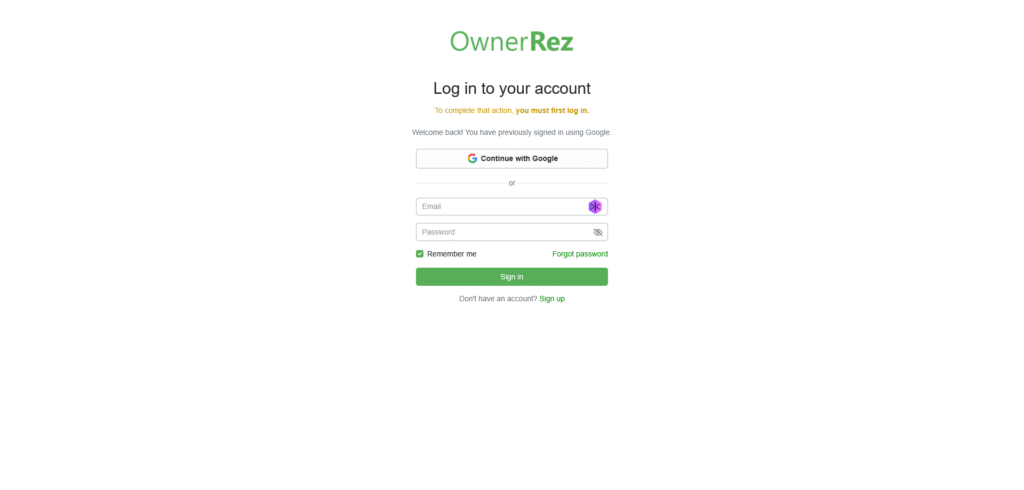Click the OwnerRez logo at top
The width and height of the screenshot is (1024, 490).
[511, 42]
